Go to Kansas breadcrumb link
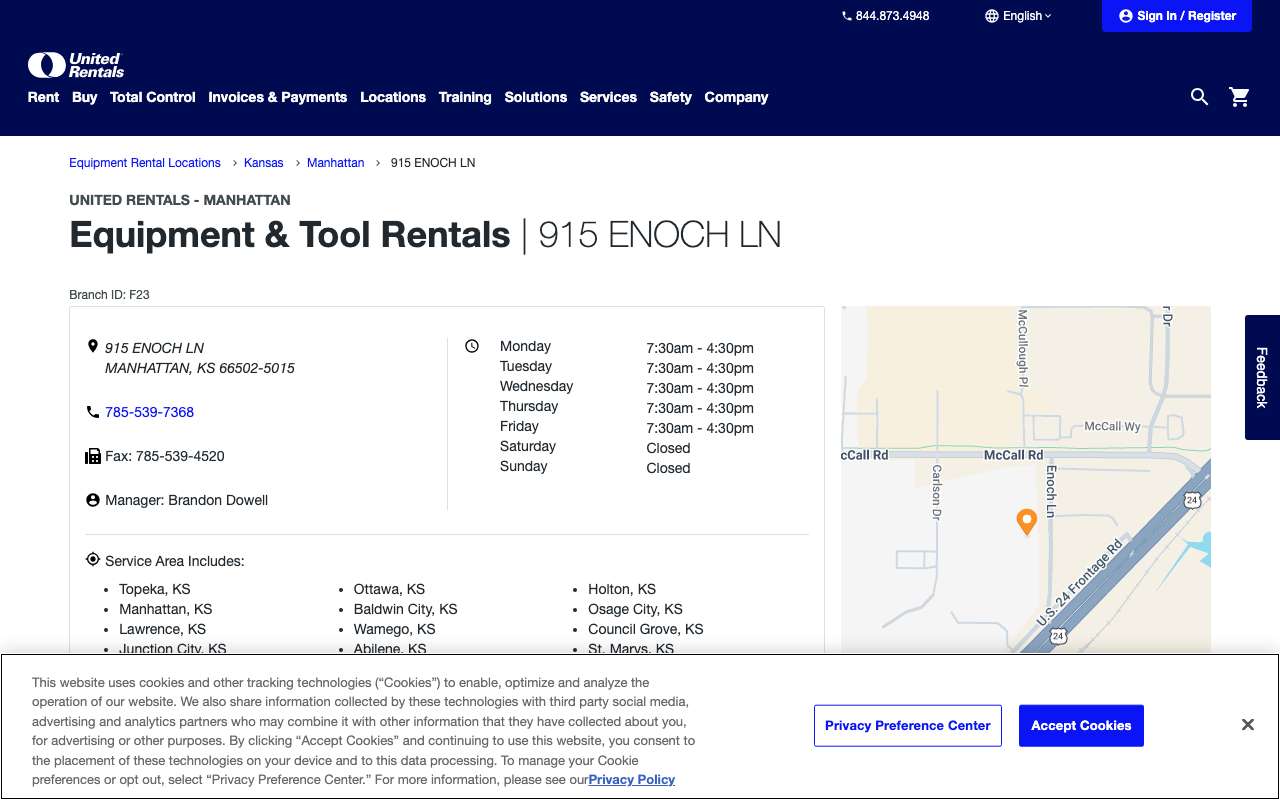This screenshot has height=800, width=1280. click(x=264, y=162)
